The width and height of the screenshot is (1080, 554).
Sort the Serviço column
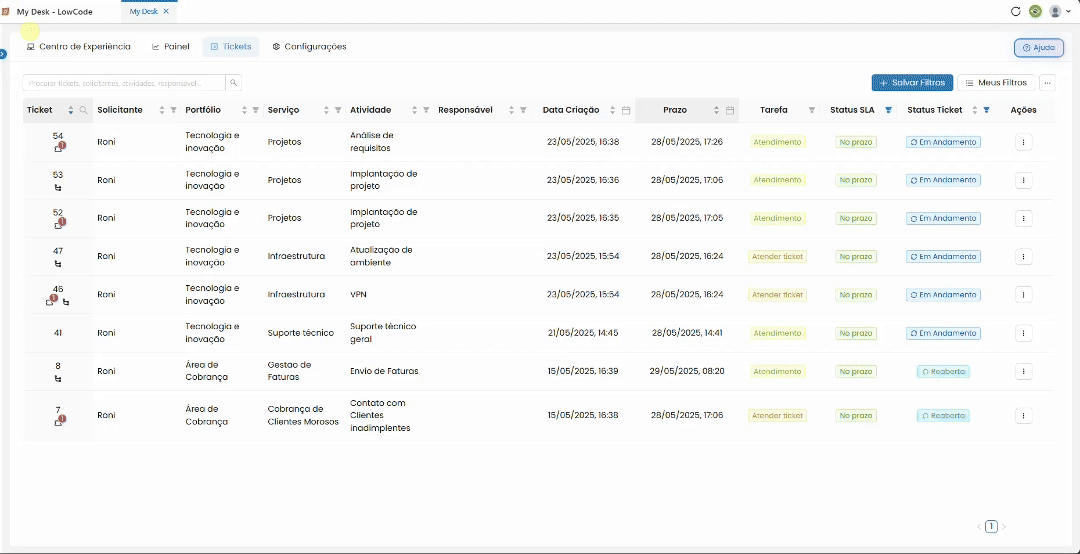click(x=326, y=110)
